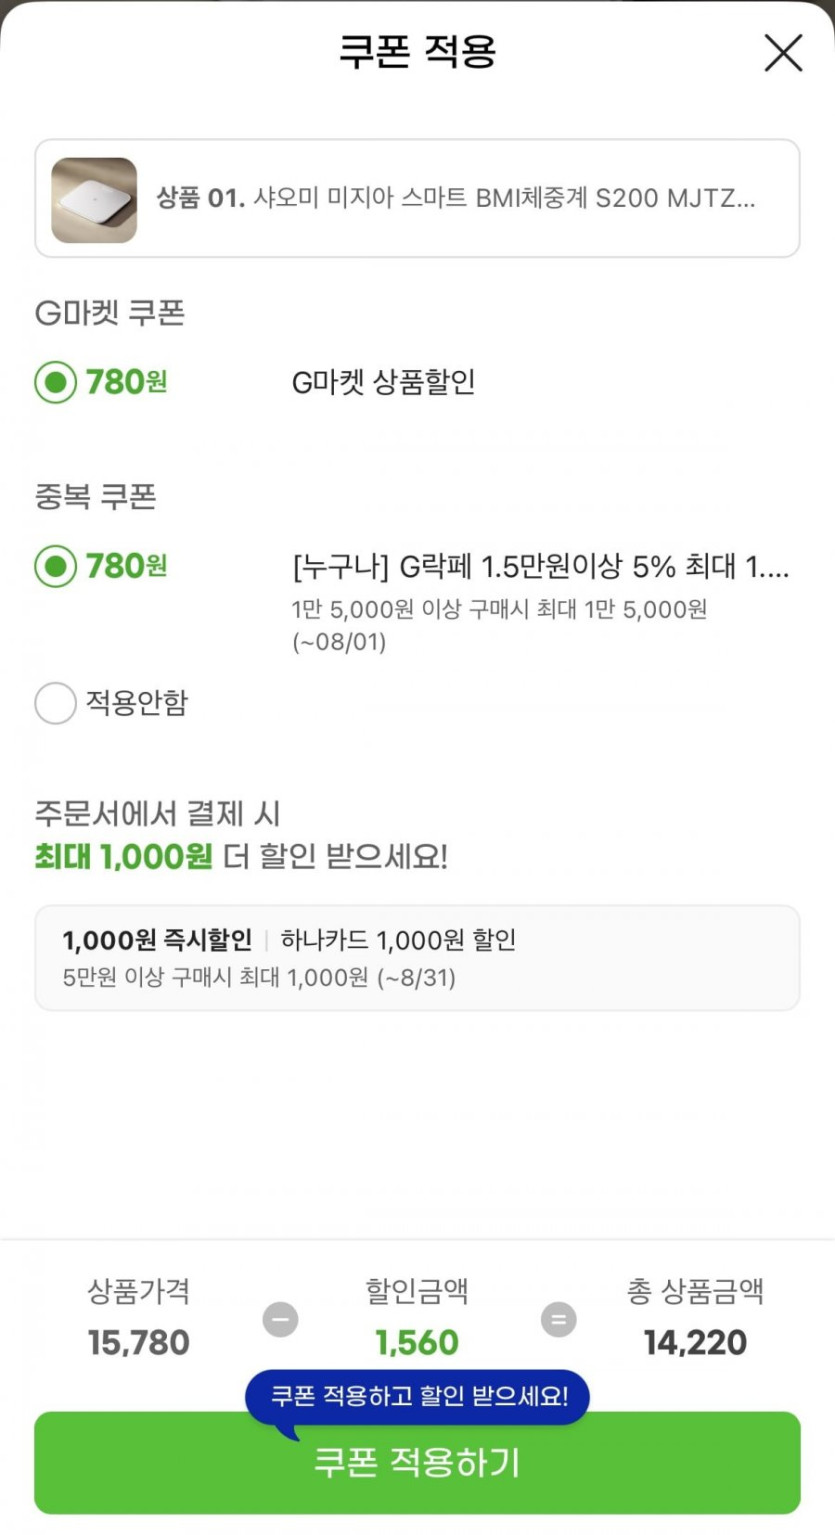Tap the 상품가격 15,780 amount
835x1535 pixels.
pos(138,1342)
